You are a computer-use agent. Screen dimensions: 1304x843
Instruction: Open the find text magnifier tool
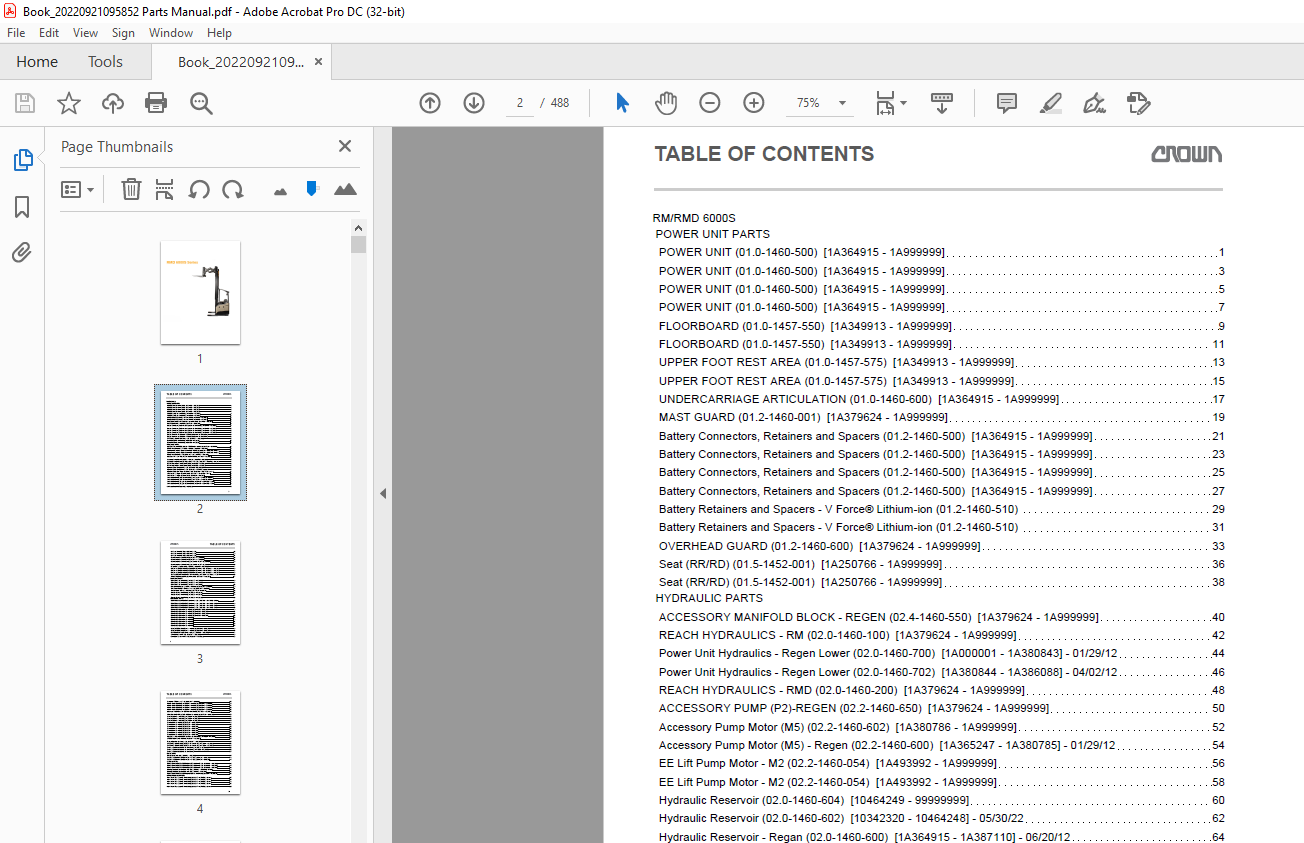click(201, 103)
